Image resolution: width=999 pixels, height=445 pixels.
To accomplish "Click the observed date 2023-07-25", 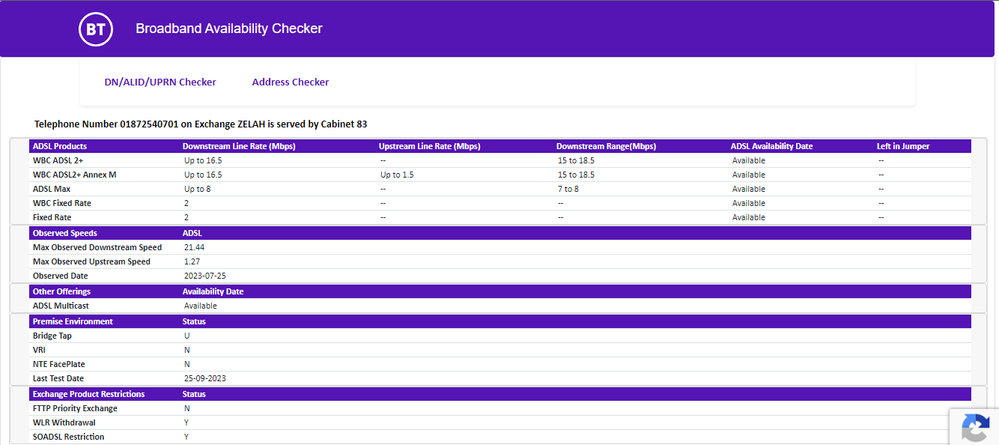I will (205, 276).
